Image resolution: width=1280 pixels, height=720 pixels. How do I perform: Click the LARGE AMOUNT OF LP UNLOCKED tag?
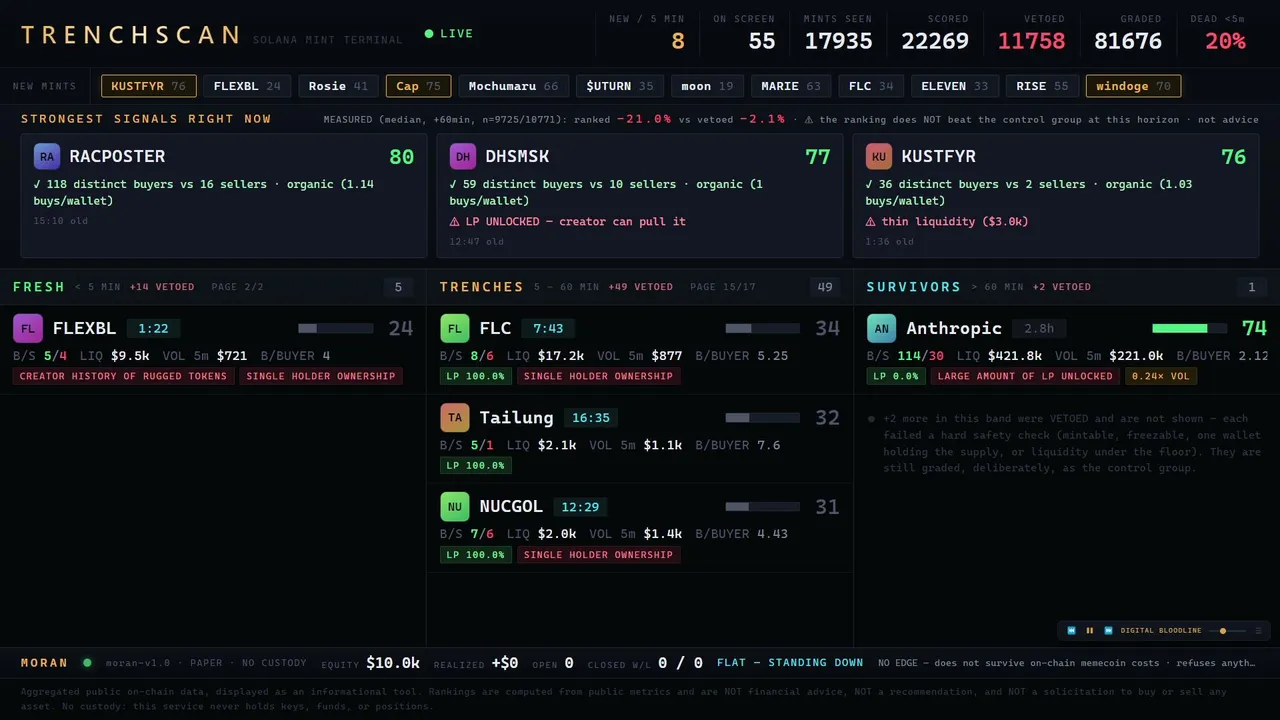pyautogui.click(x=1025, y=376)
